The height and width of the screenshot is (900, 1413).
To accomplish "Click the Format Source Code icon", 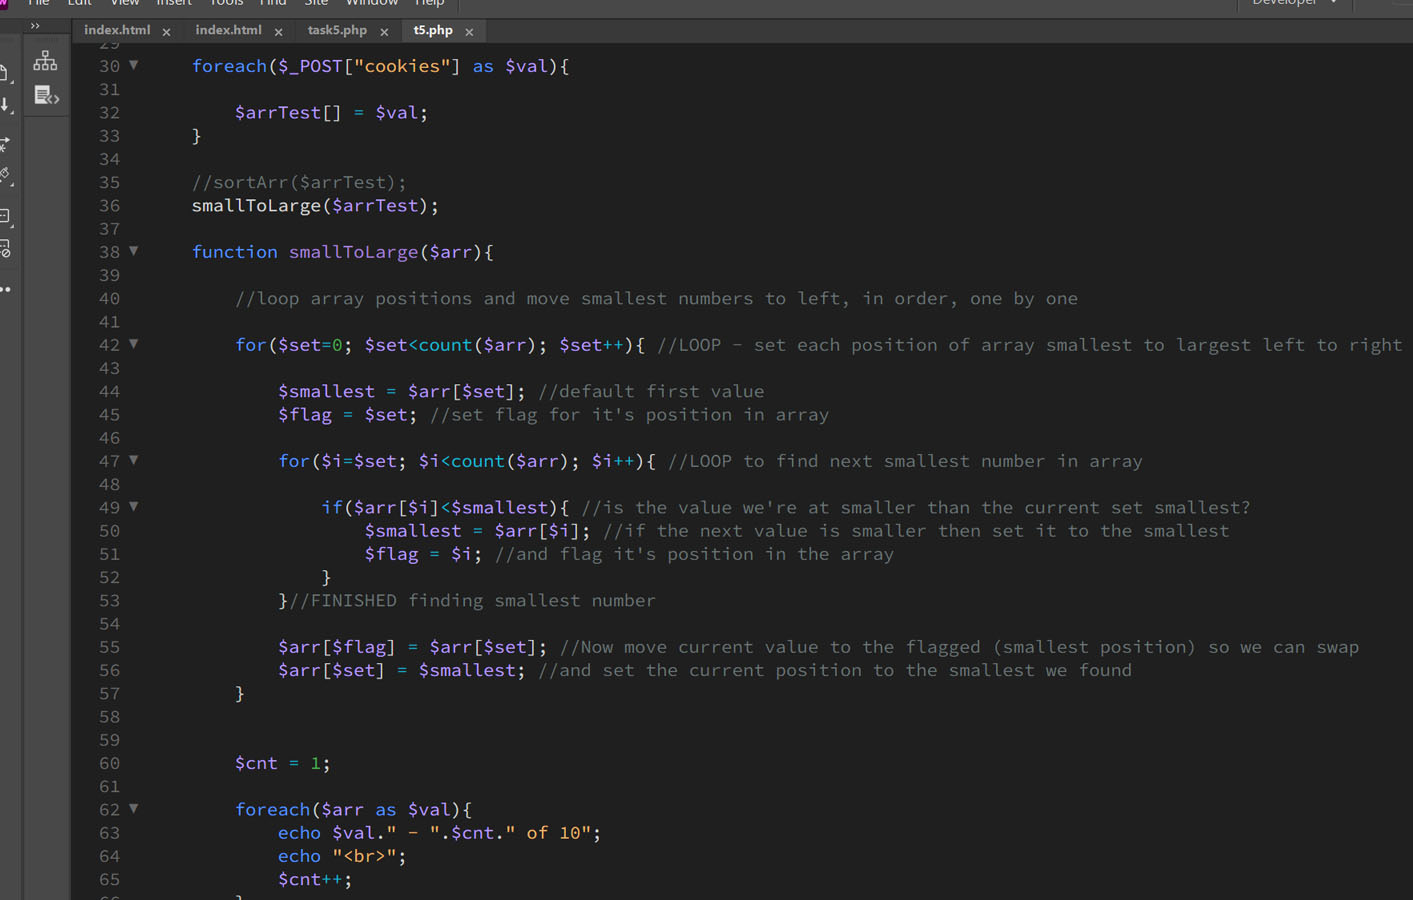I will (x=5, y=176).
